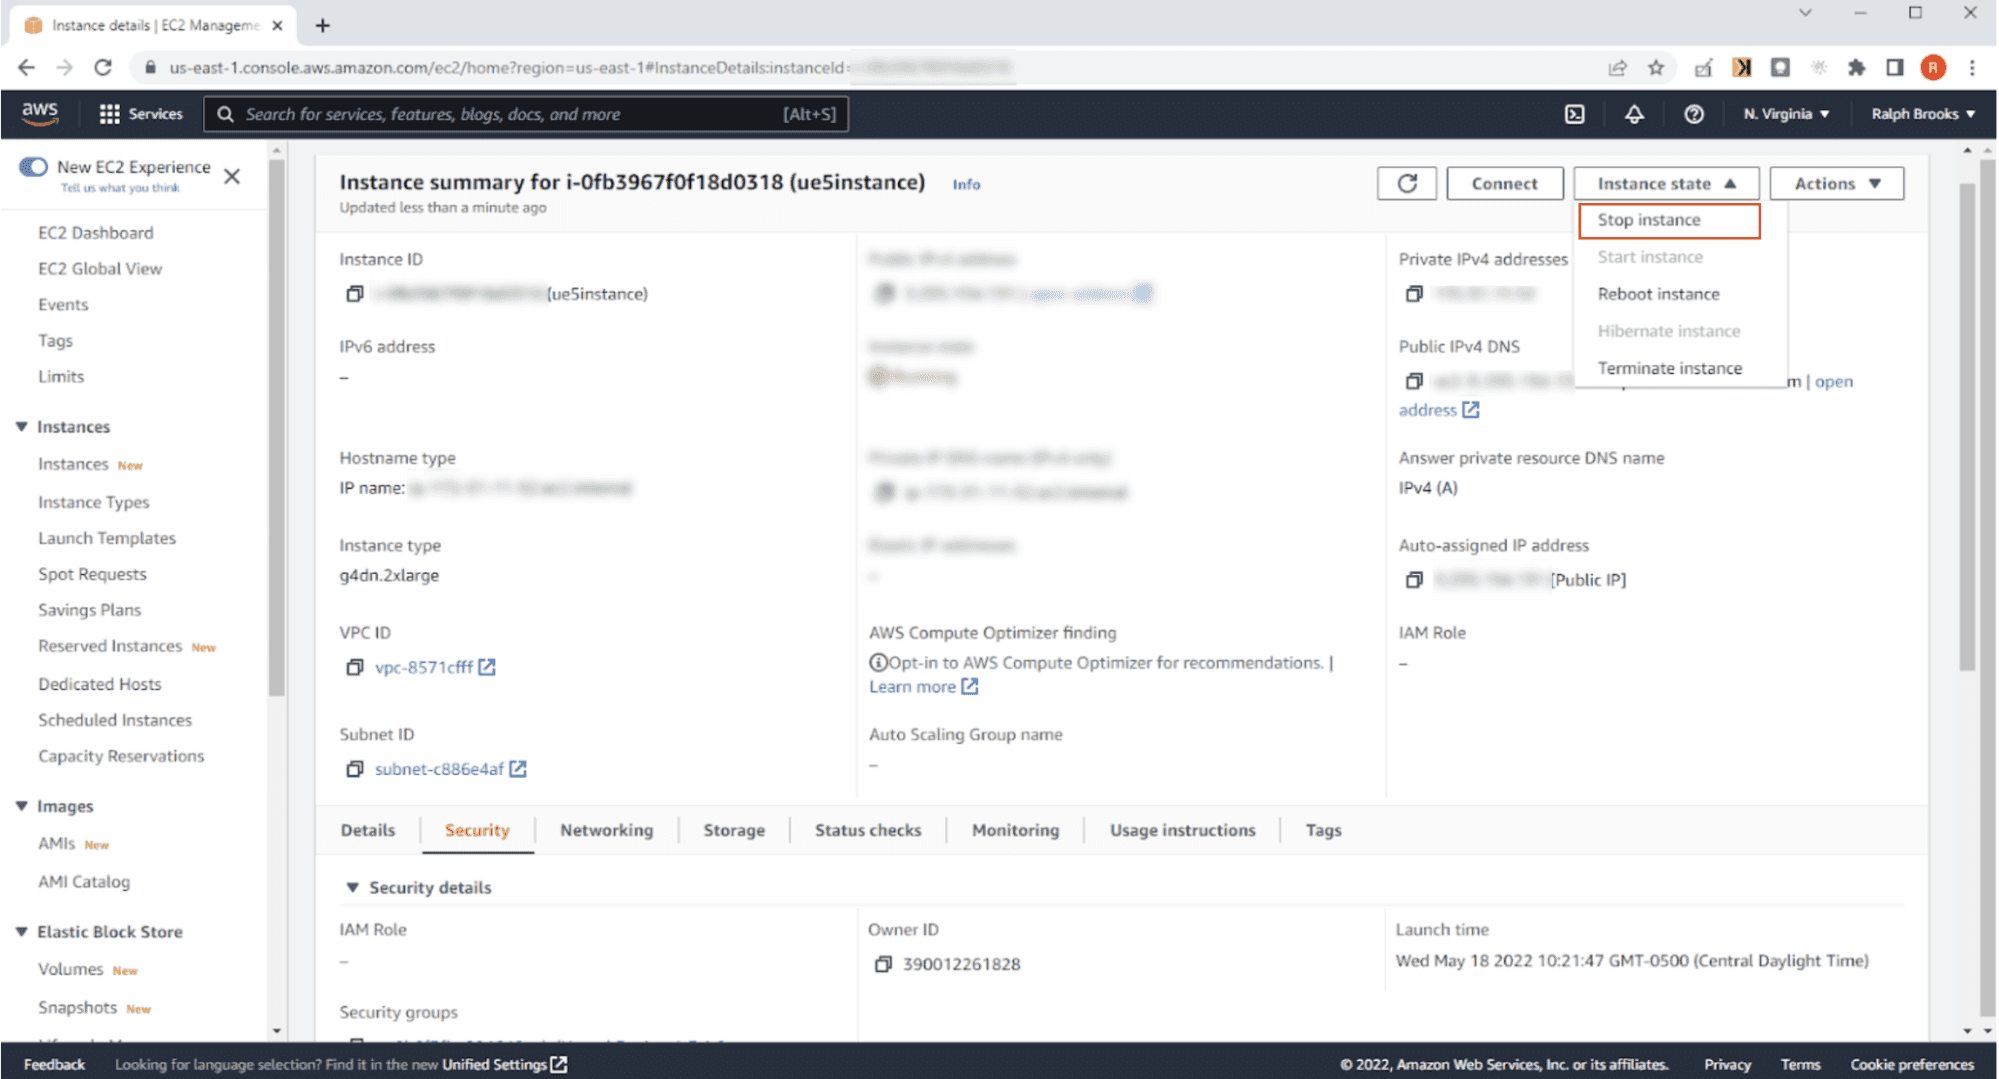This screenshot has height=1079, width=1999.
Task: Bookmark this page with star icon
Action: point(1656,67)
